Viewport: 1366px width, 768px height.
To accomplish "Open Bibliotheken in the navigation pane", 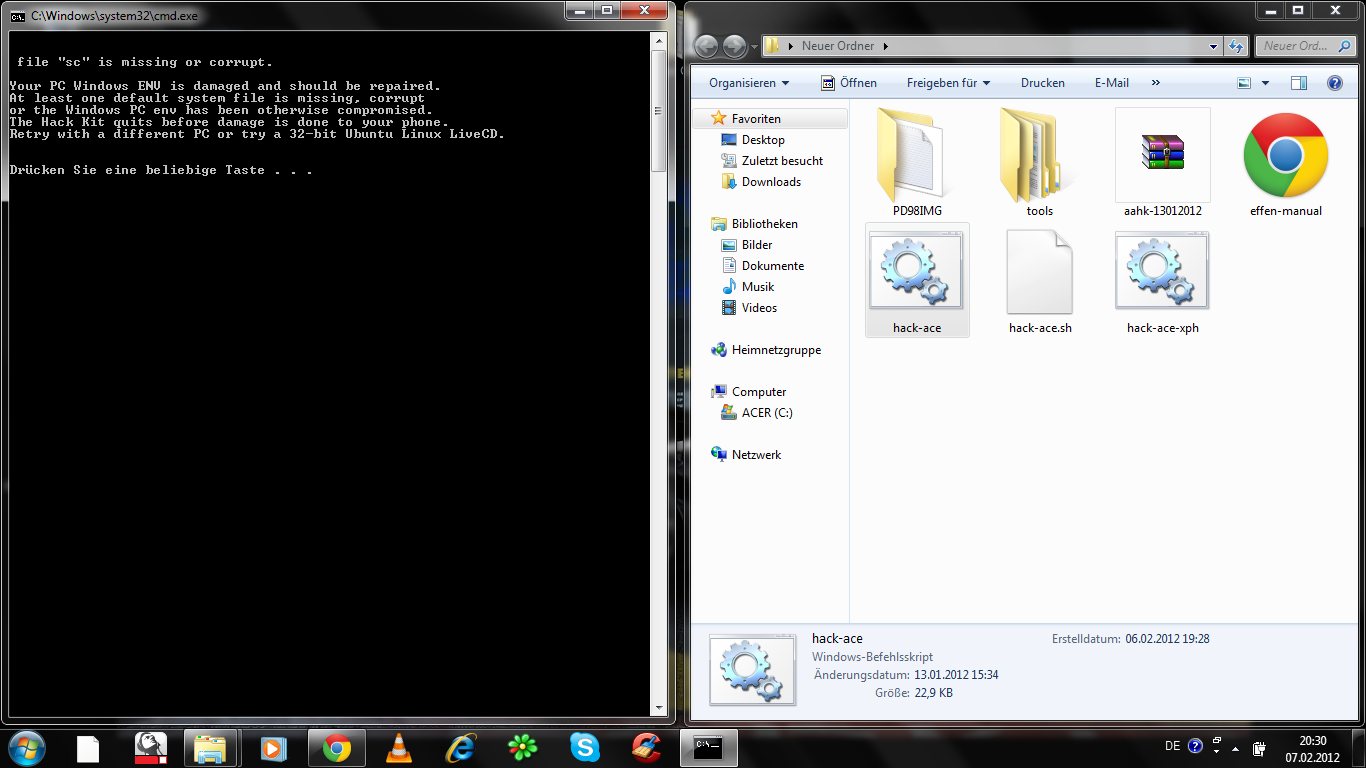I will [x=764, y=224].
